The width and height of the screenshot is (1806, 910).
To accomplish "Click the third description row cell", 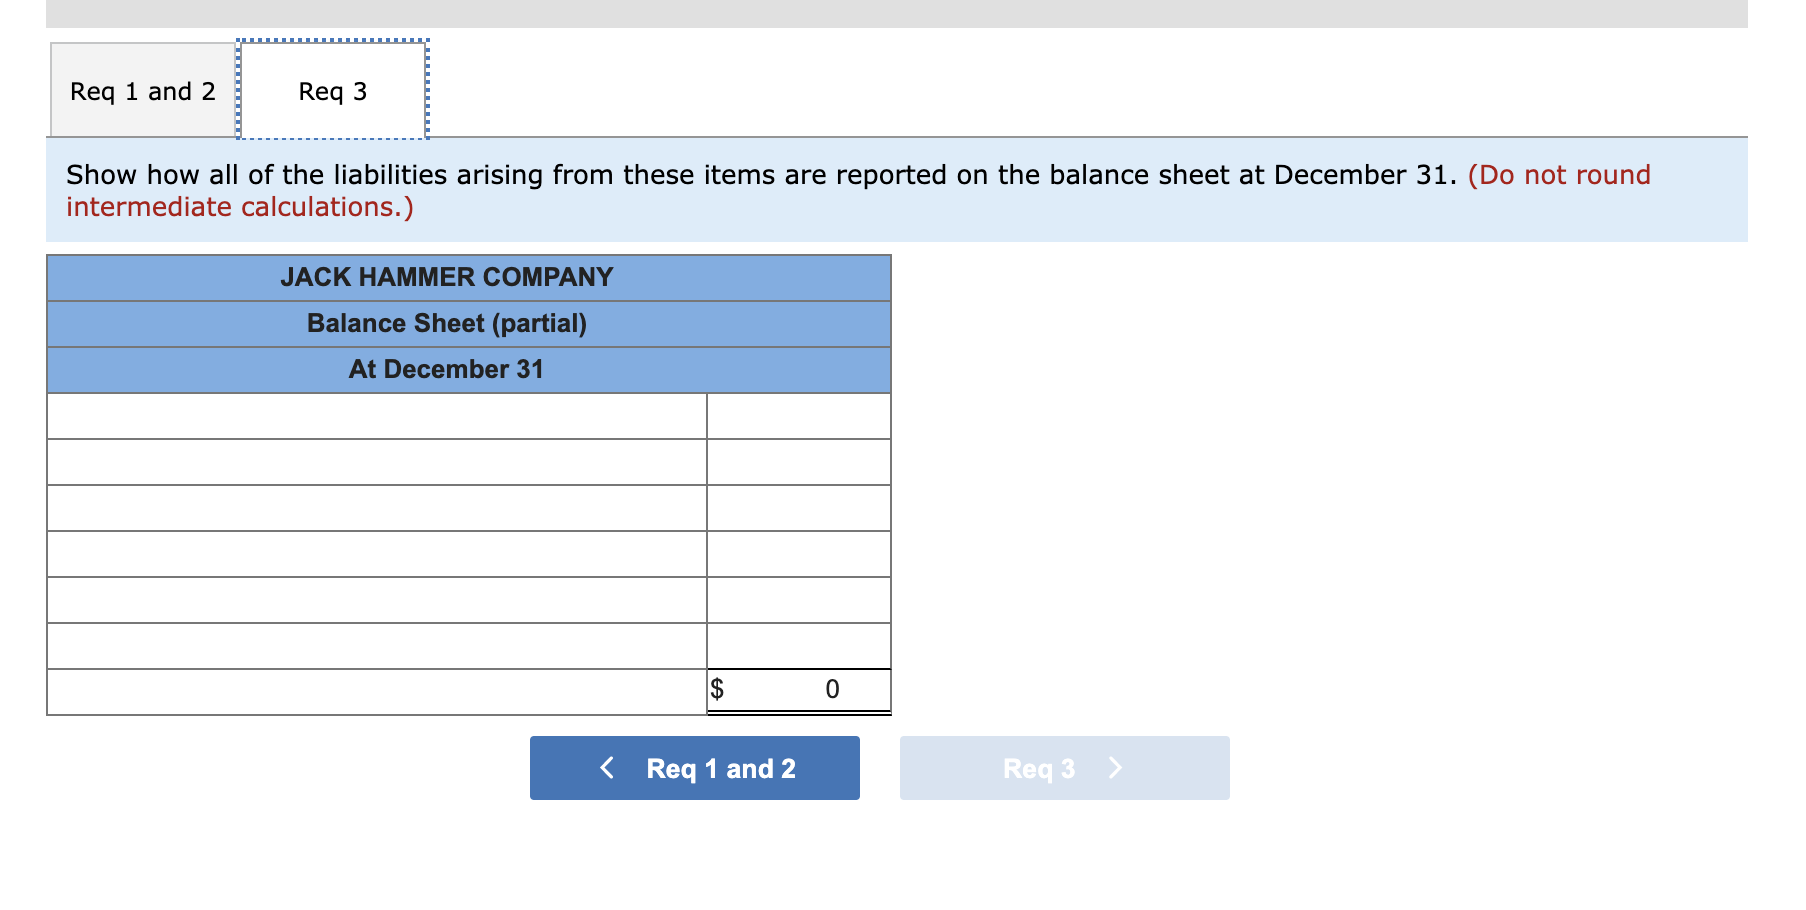I will coord(375,507).
